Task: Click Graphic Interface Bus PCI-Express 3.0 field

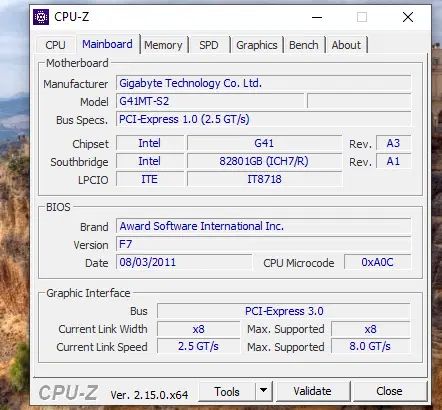Action: (x=284, y=311)
